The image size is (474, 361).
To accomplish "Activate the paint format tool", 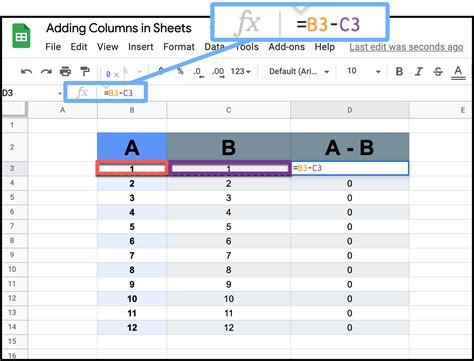I will pyautogui.click(x=85, y=71).
